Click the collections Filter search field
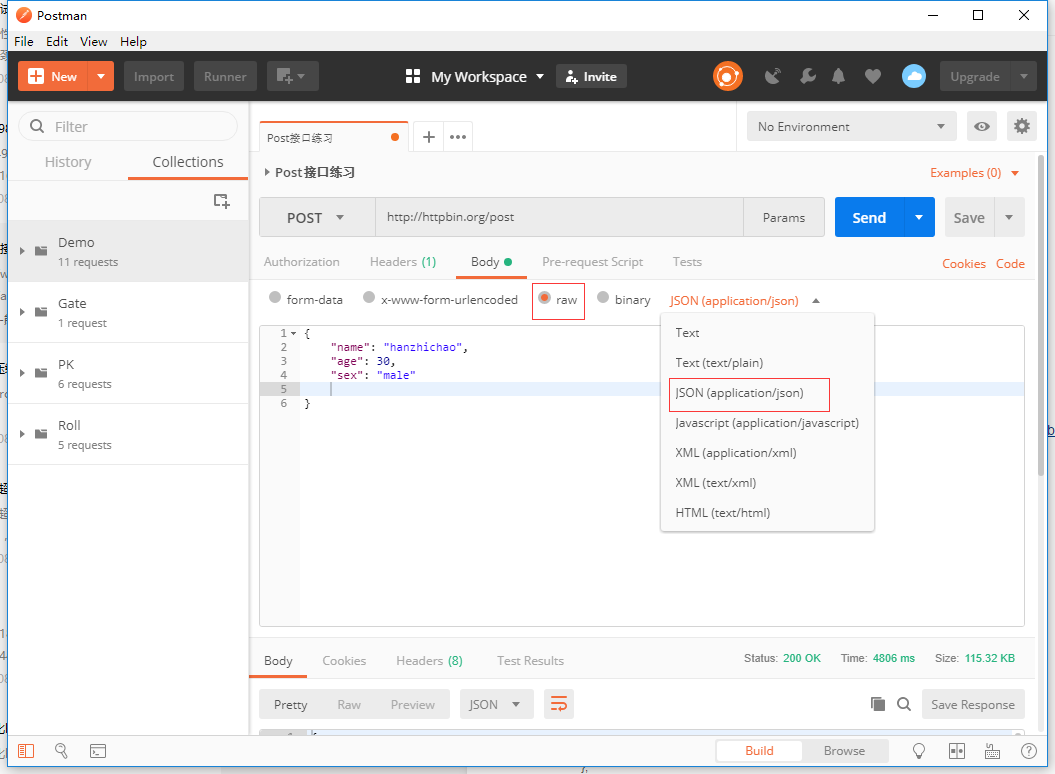 point(128,127)
